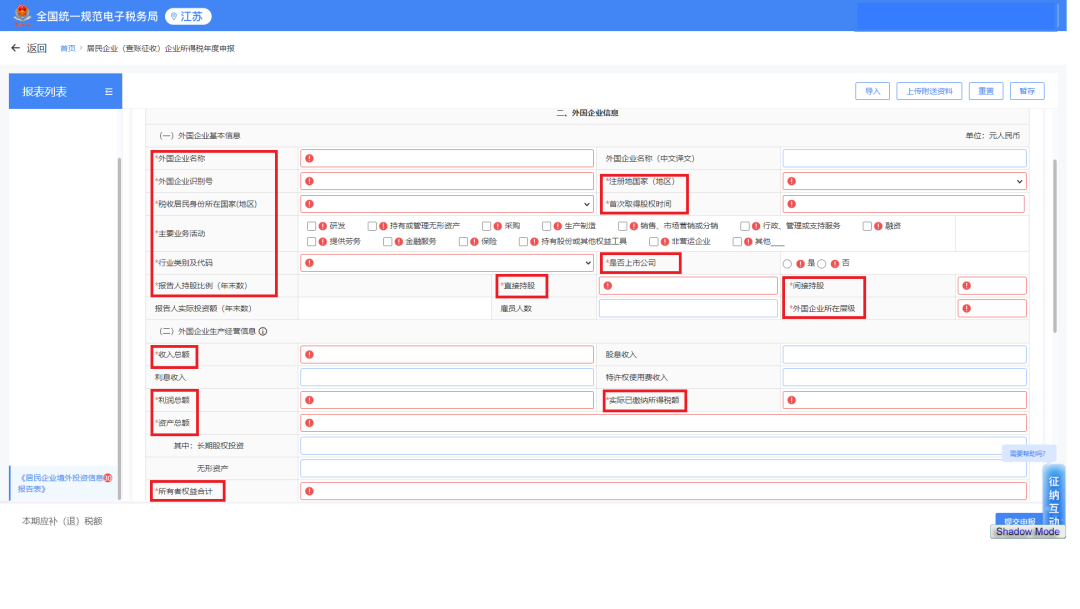1080x609 pixels.
Task: Tick the 金融服务 checkbox
Action: click(387, 242)
